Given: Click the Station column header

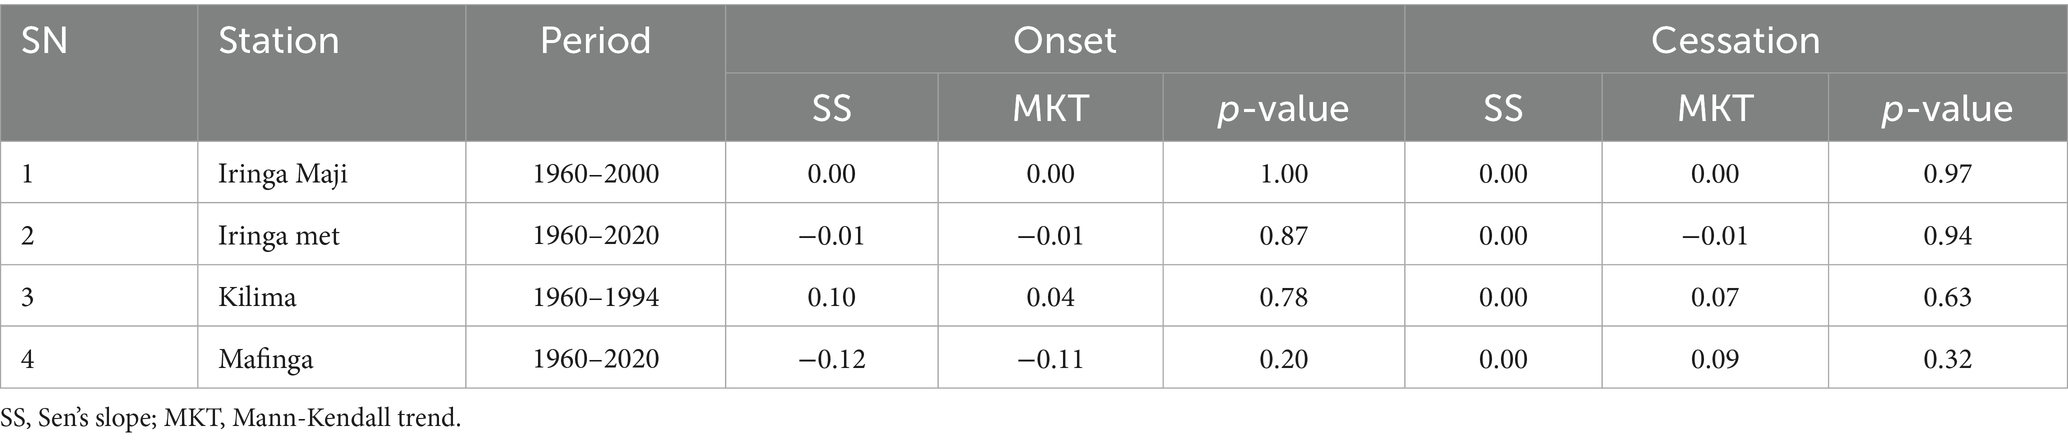Looking at the screenshot, I should (278, 41).
